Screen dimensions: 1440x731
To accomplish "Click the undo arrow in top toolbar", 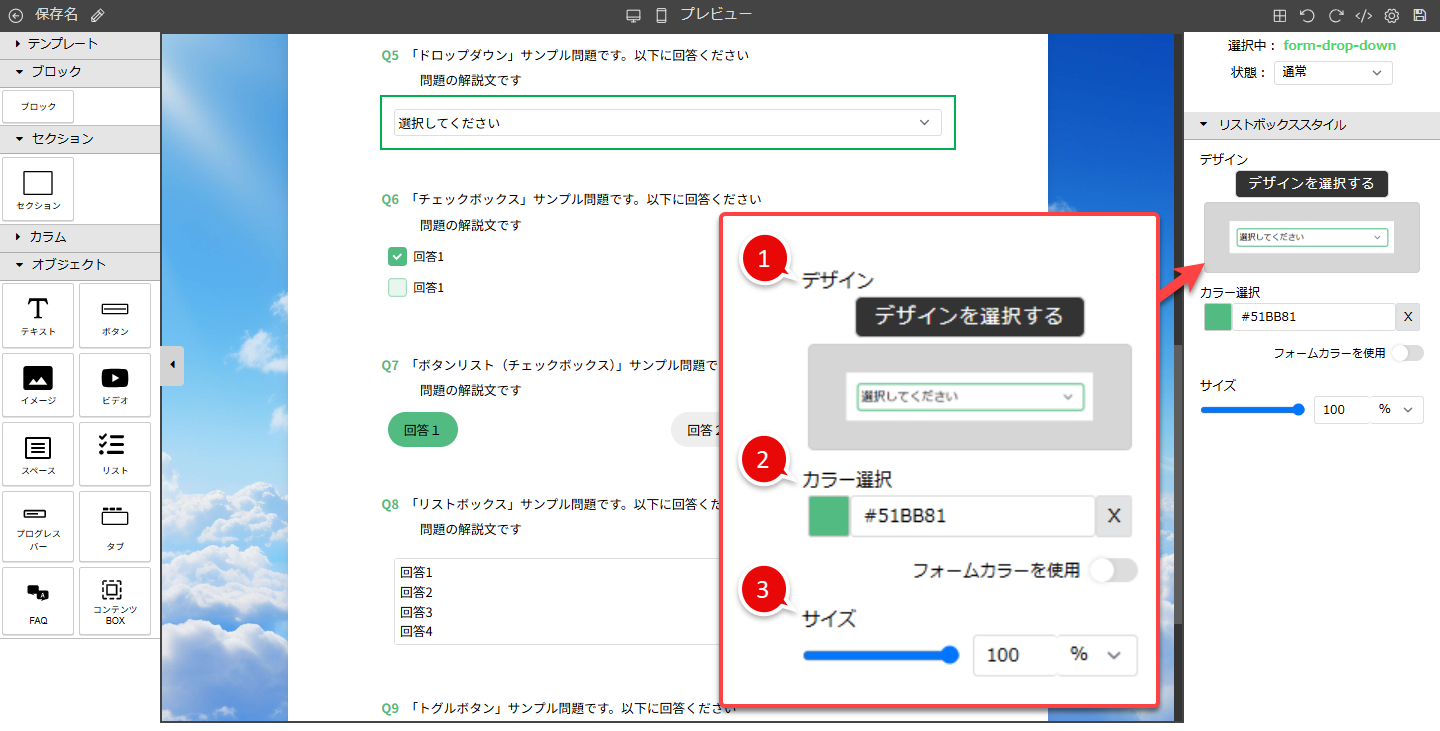I will pos(1307,15).
